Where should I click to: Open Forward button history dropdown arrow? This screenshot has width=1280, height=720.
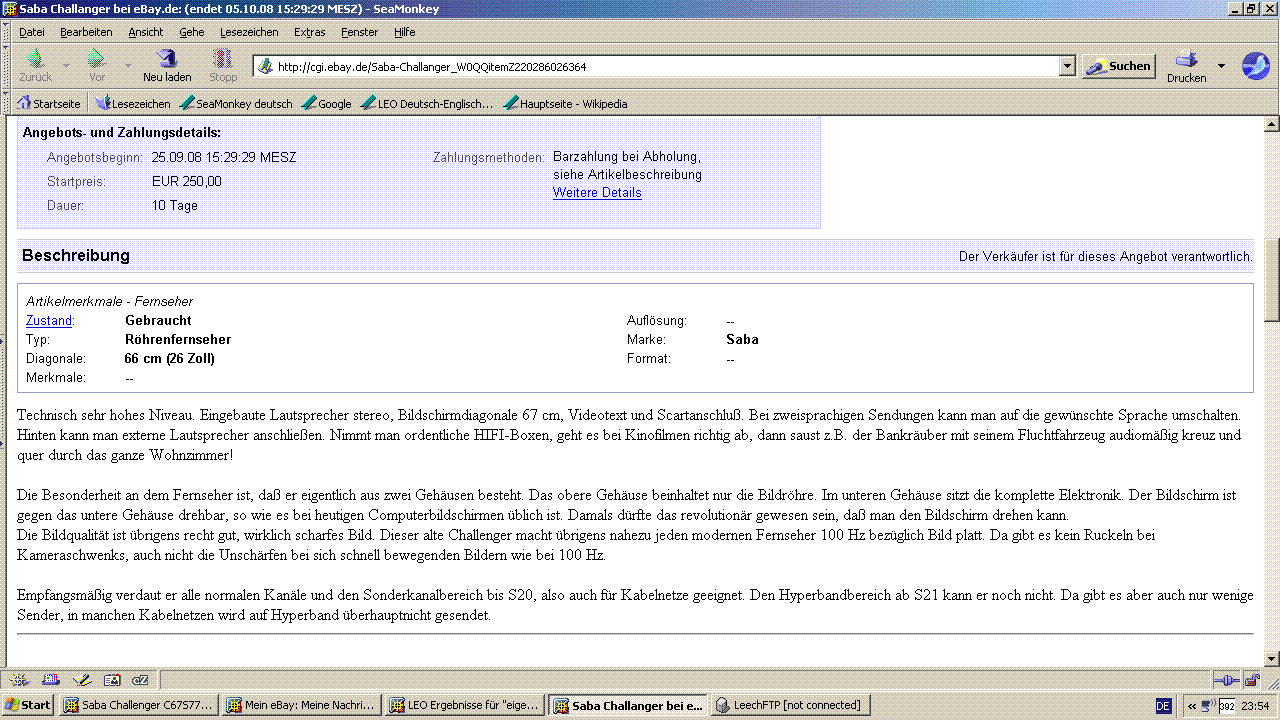tap(127, 66)
